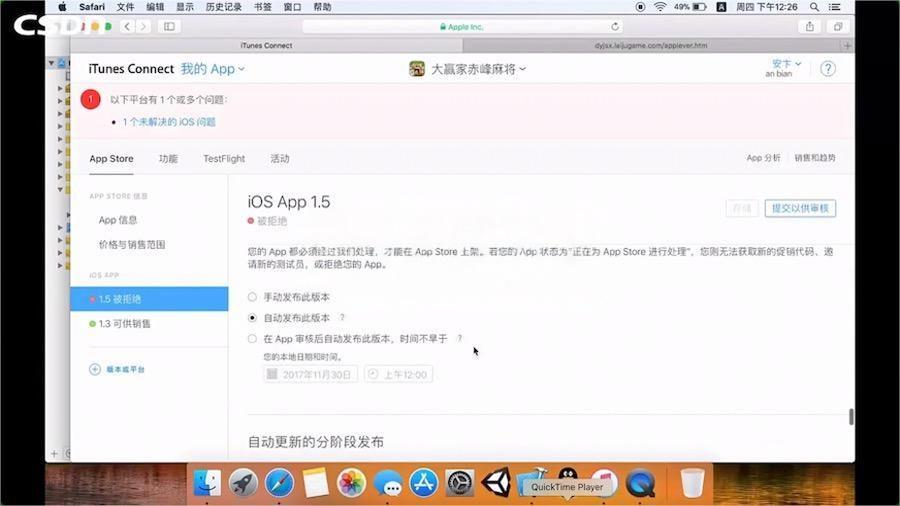Click the red issue alert badge
This screenshot has width=900, height=506.
(x=91, y=99)
